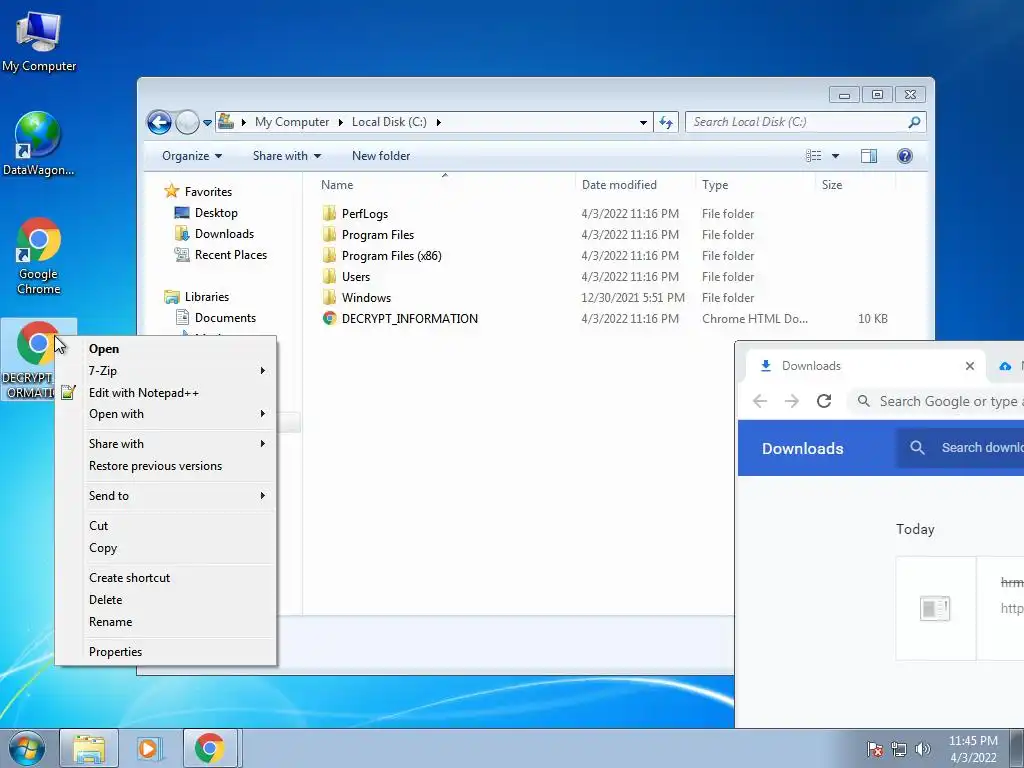
Task: Open the Organize dropdown menu
Action: pyautogui.click(x=192, y=156)
